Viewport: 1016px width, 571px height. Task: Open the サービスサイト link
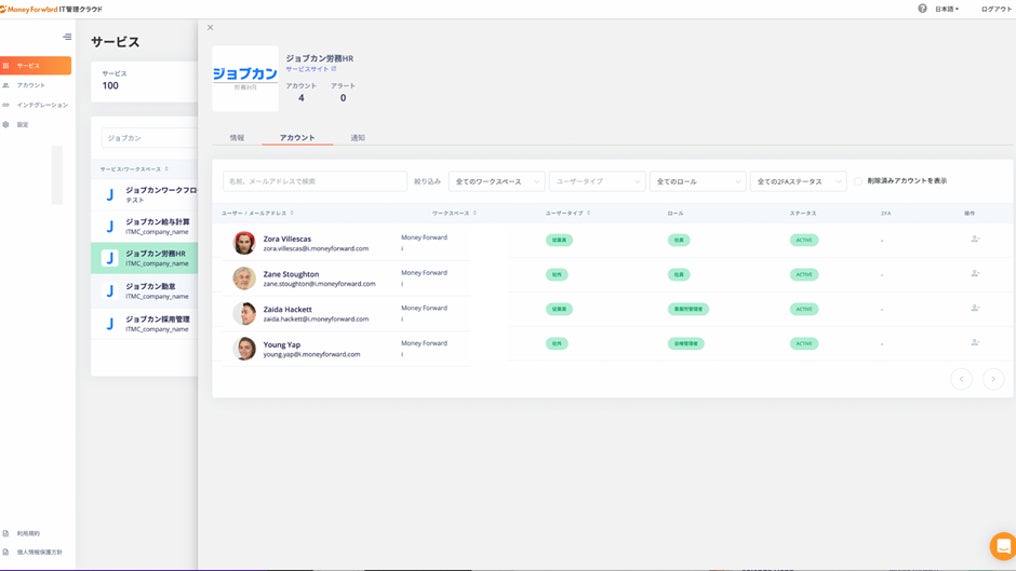(310, 69)
